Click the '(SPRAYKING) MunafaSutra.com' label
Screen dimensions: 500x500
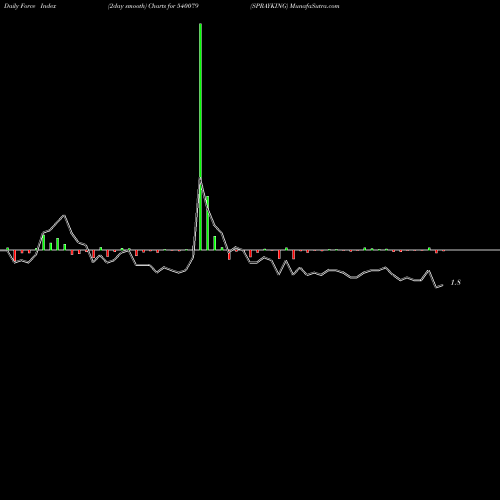tap(295, 6)
